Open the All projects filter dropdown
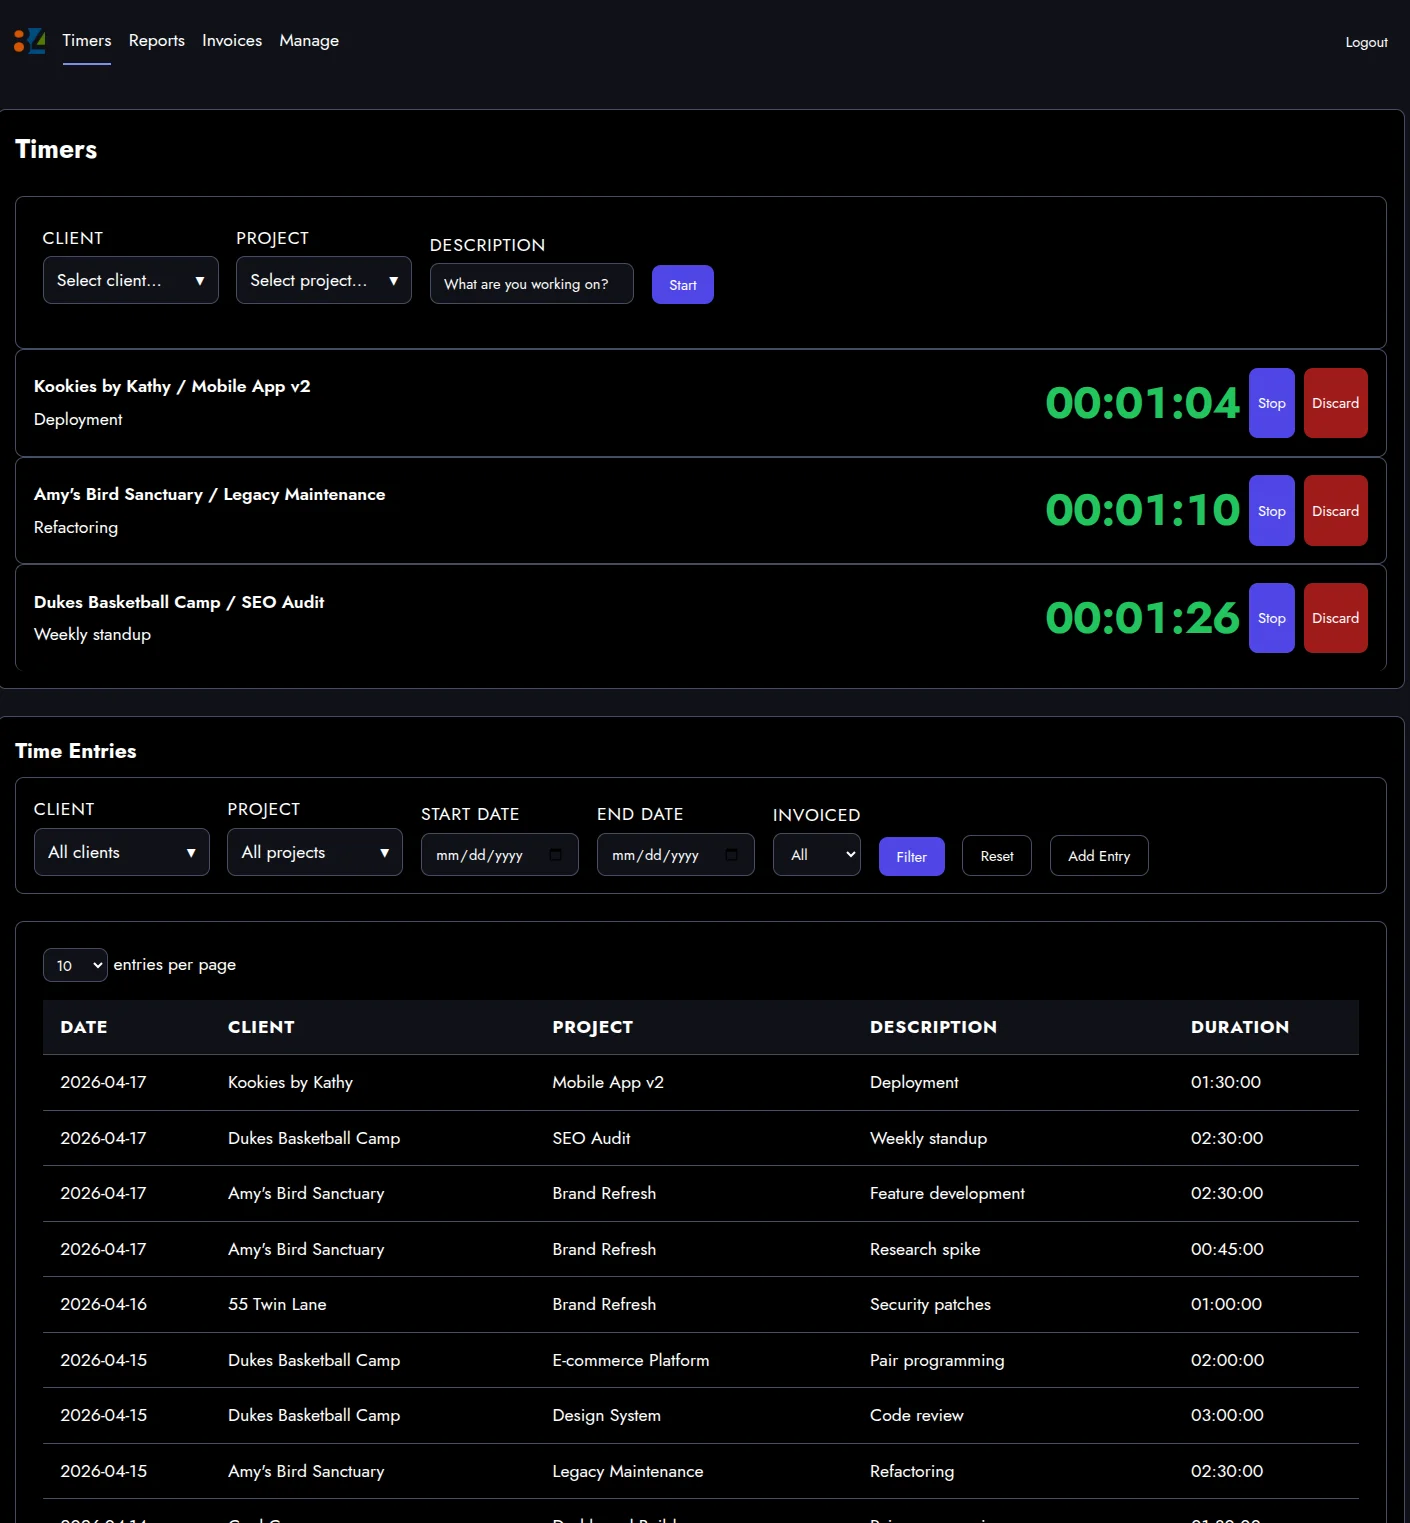The width and height of the screenshot is (1410, 1523). (314, 853)
